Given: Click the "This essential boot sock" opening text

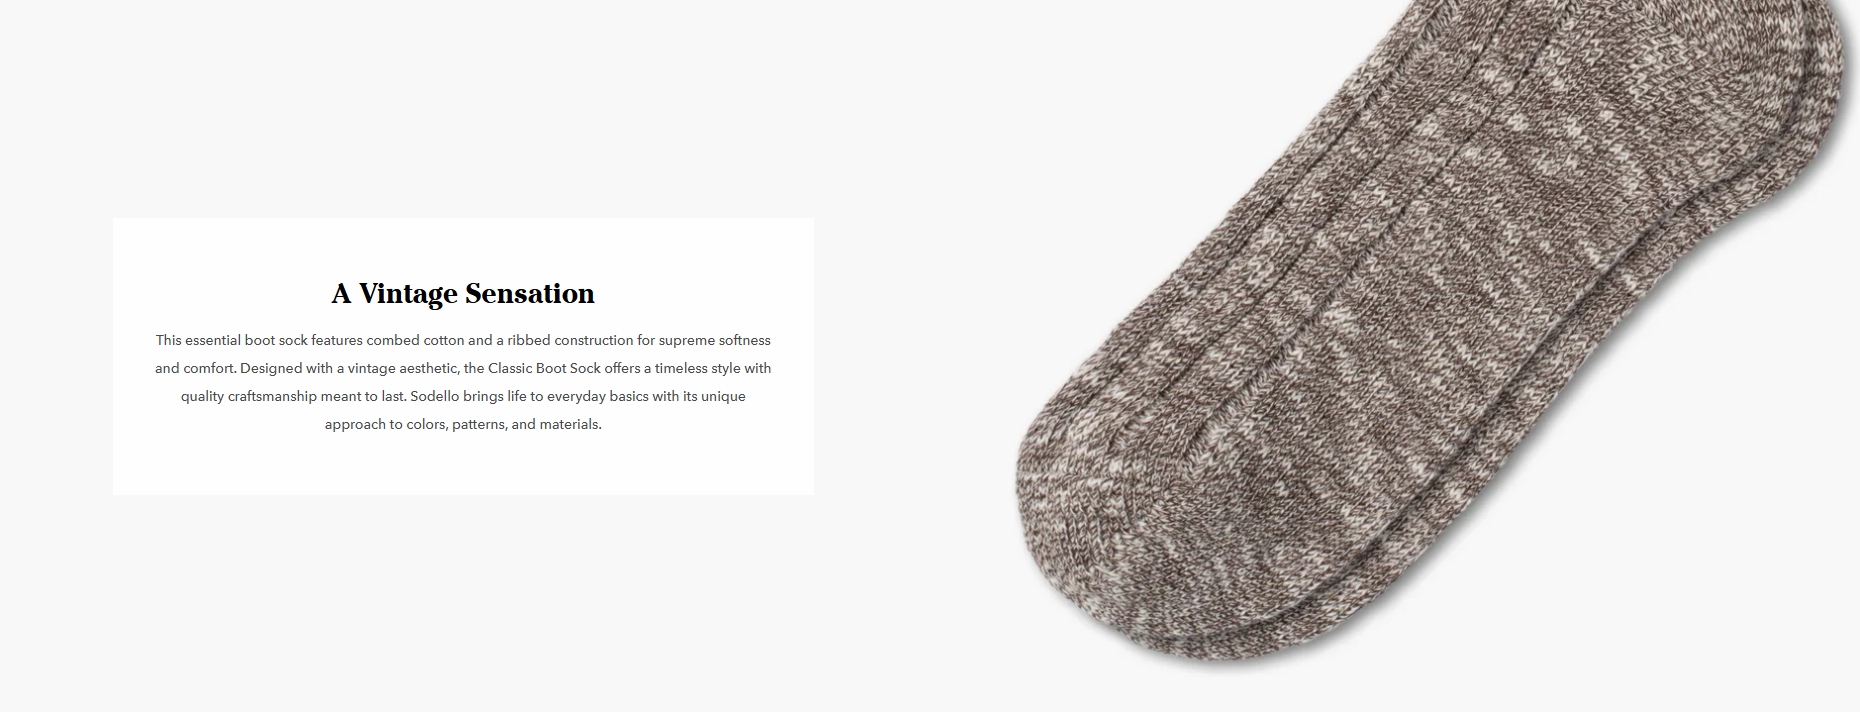Looking at the screenshot, I should click(232, 340).
